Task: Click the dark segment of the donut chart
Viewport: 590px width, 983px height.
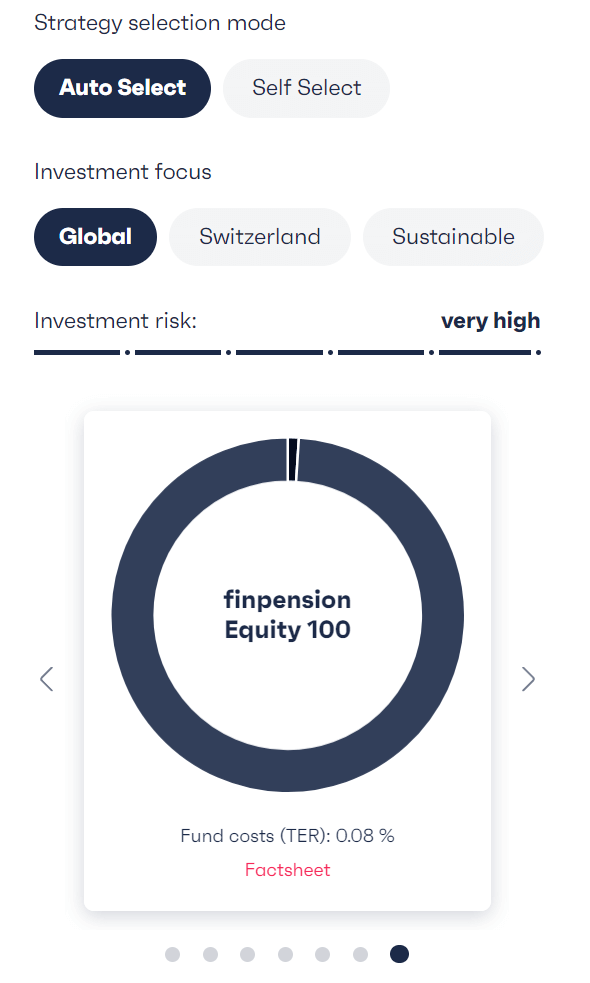Action: point(288,770)
